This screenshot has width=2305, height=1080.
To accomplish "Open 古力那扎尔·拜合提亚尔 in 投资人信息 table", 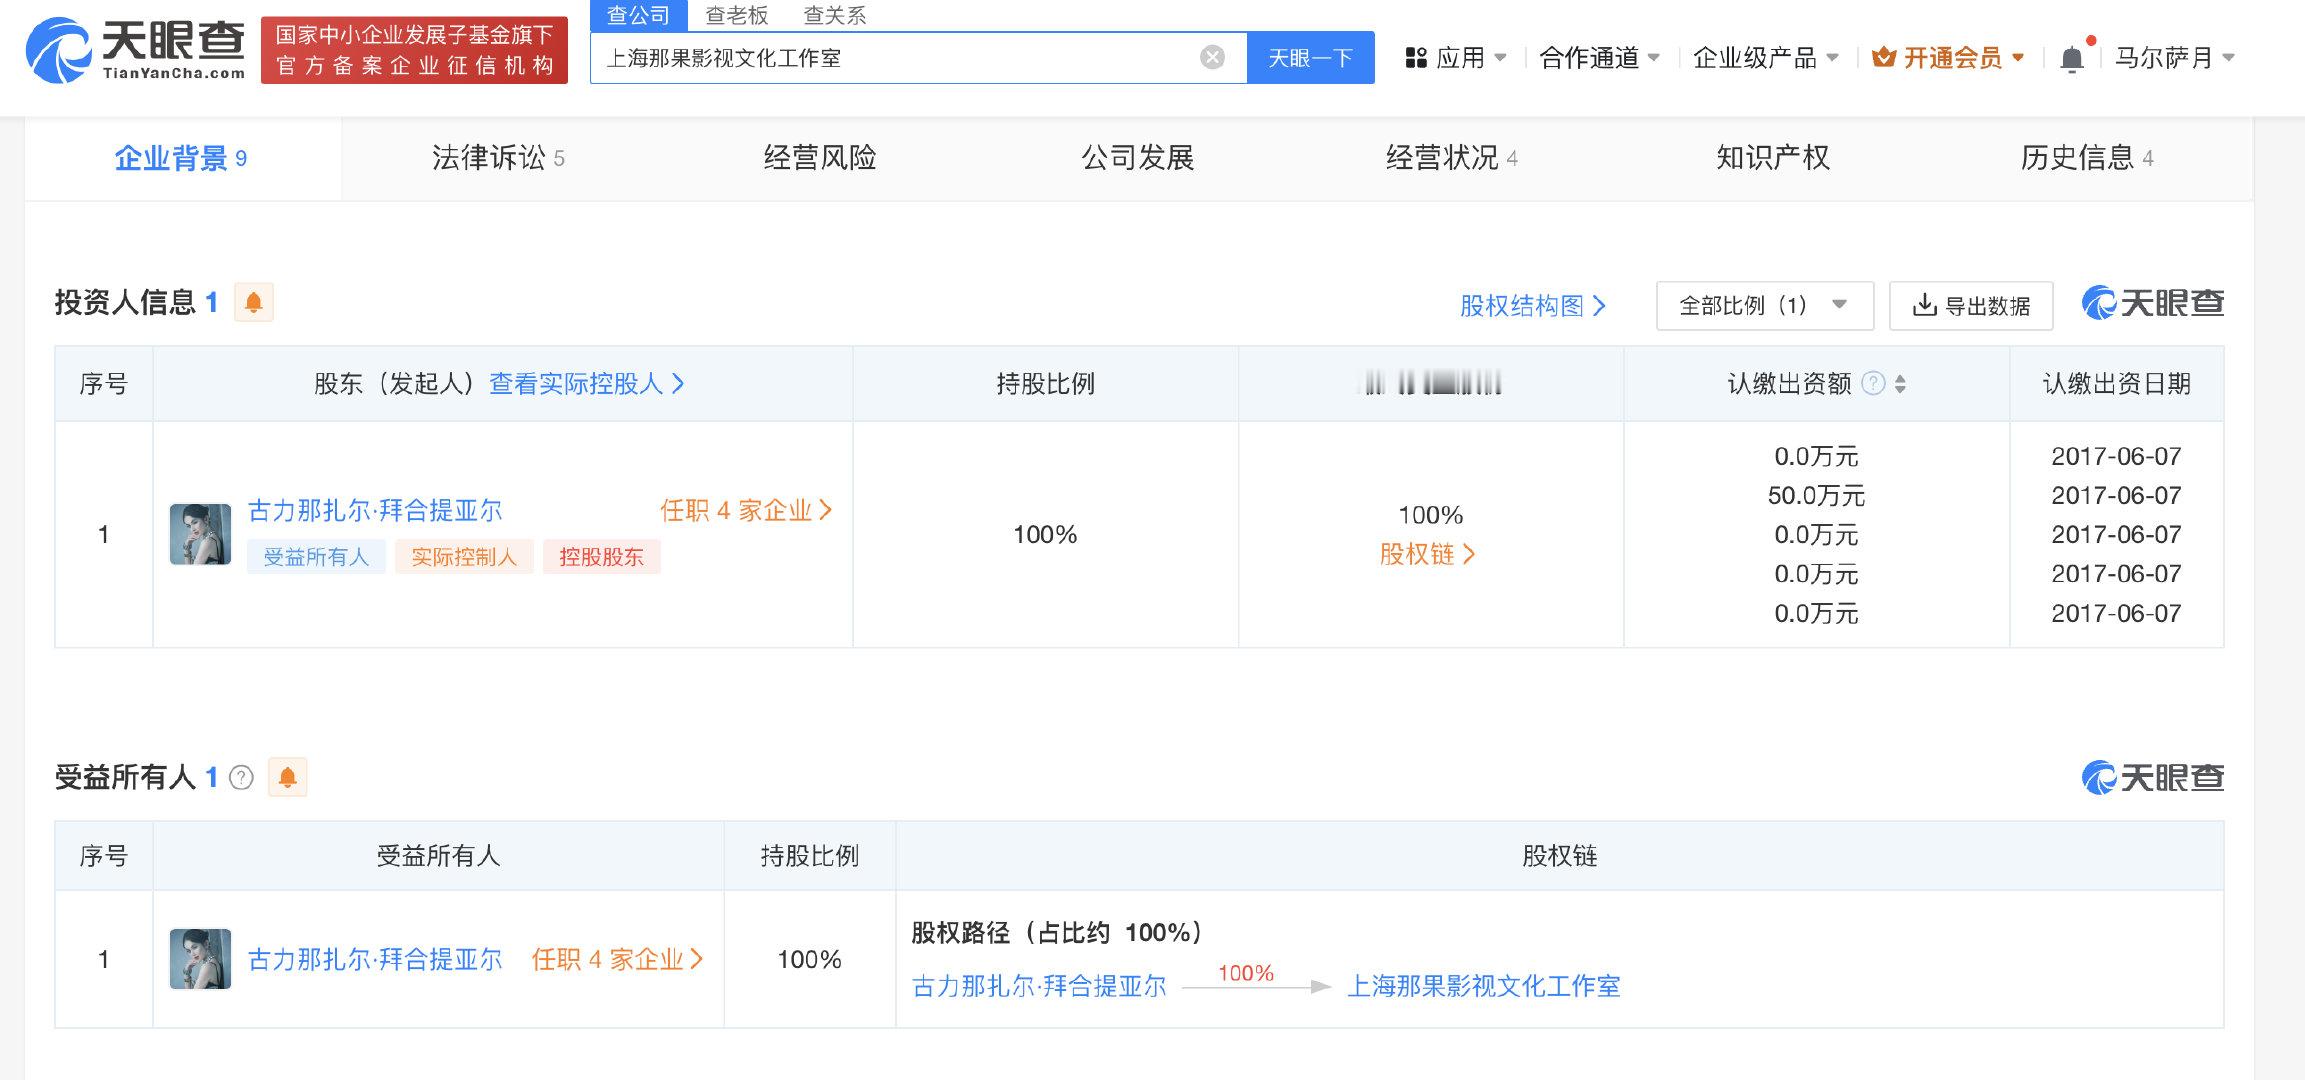I will (x=375, y=511).
